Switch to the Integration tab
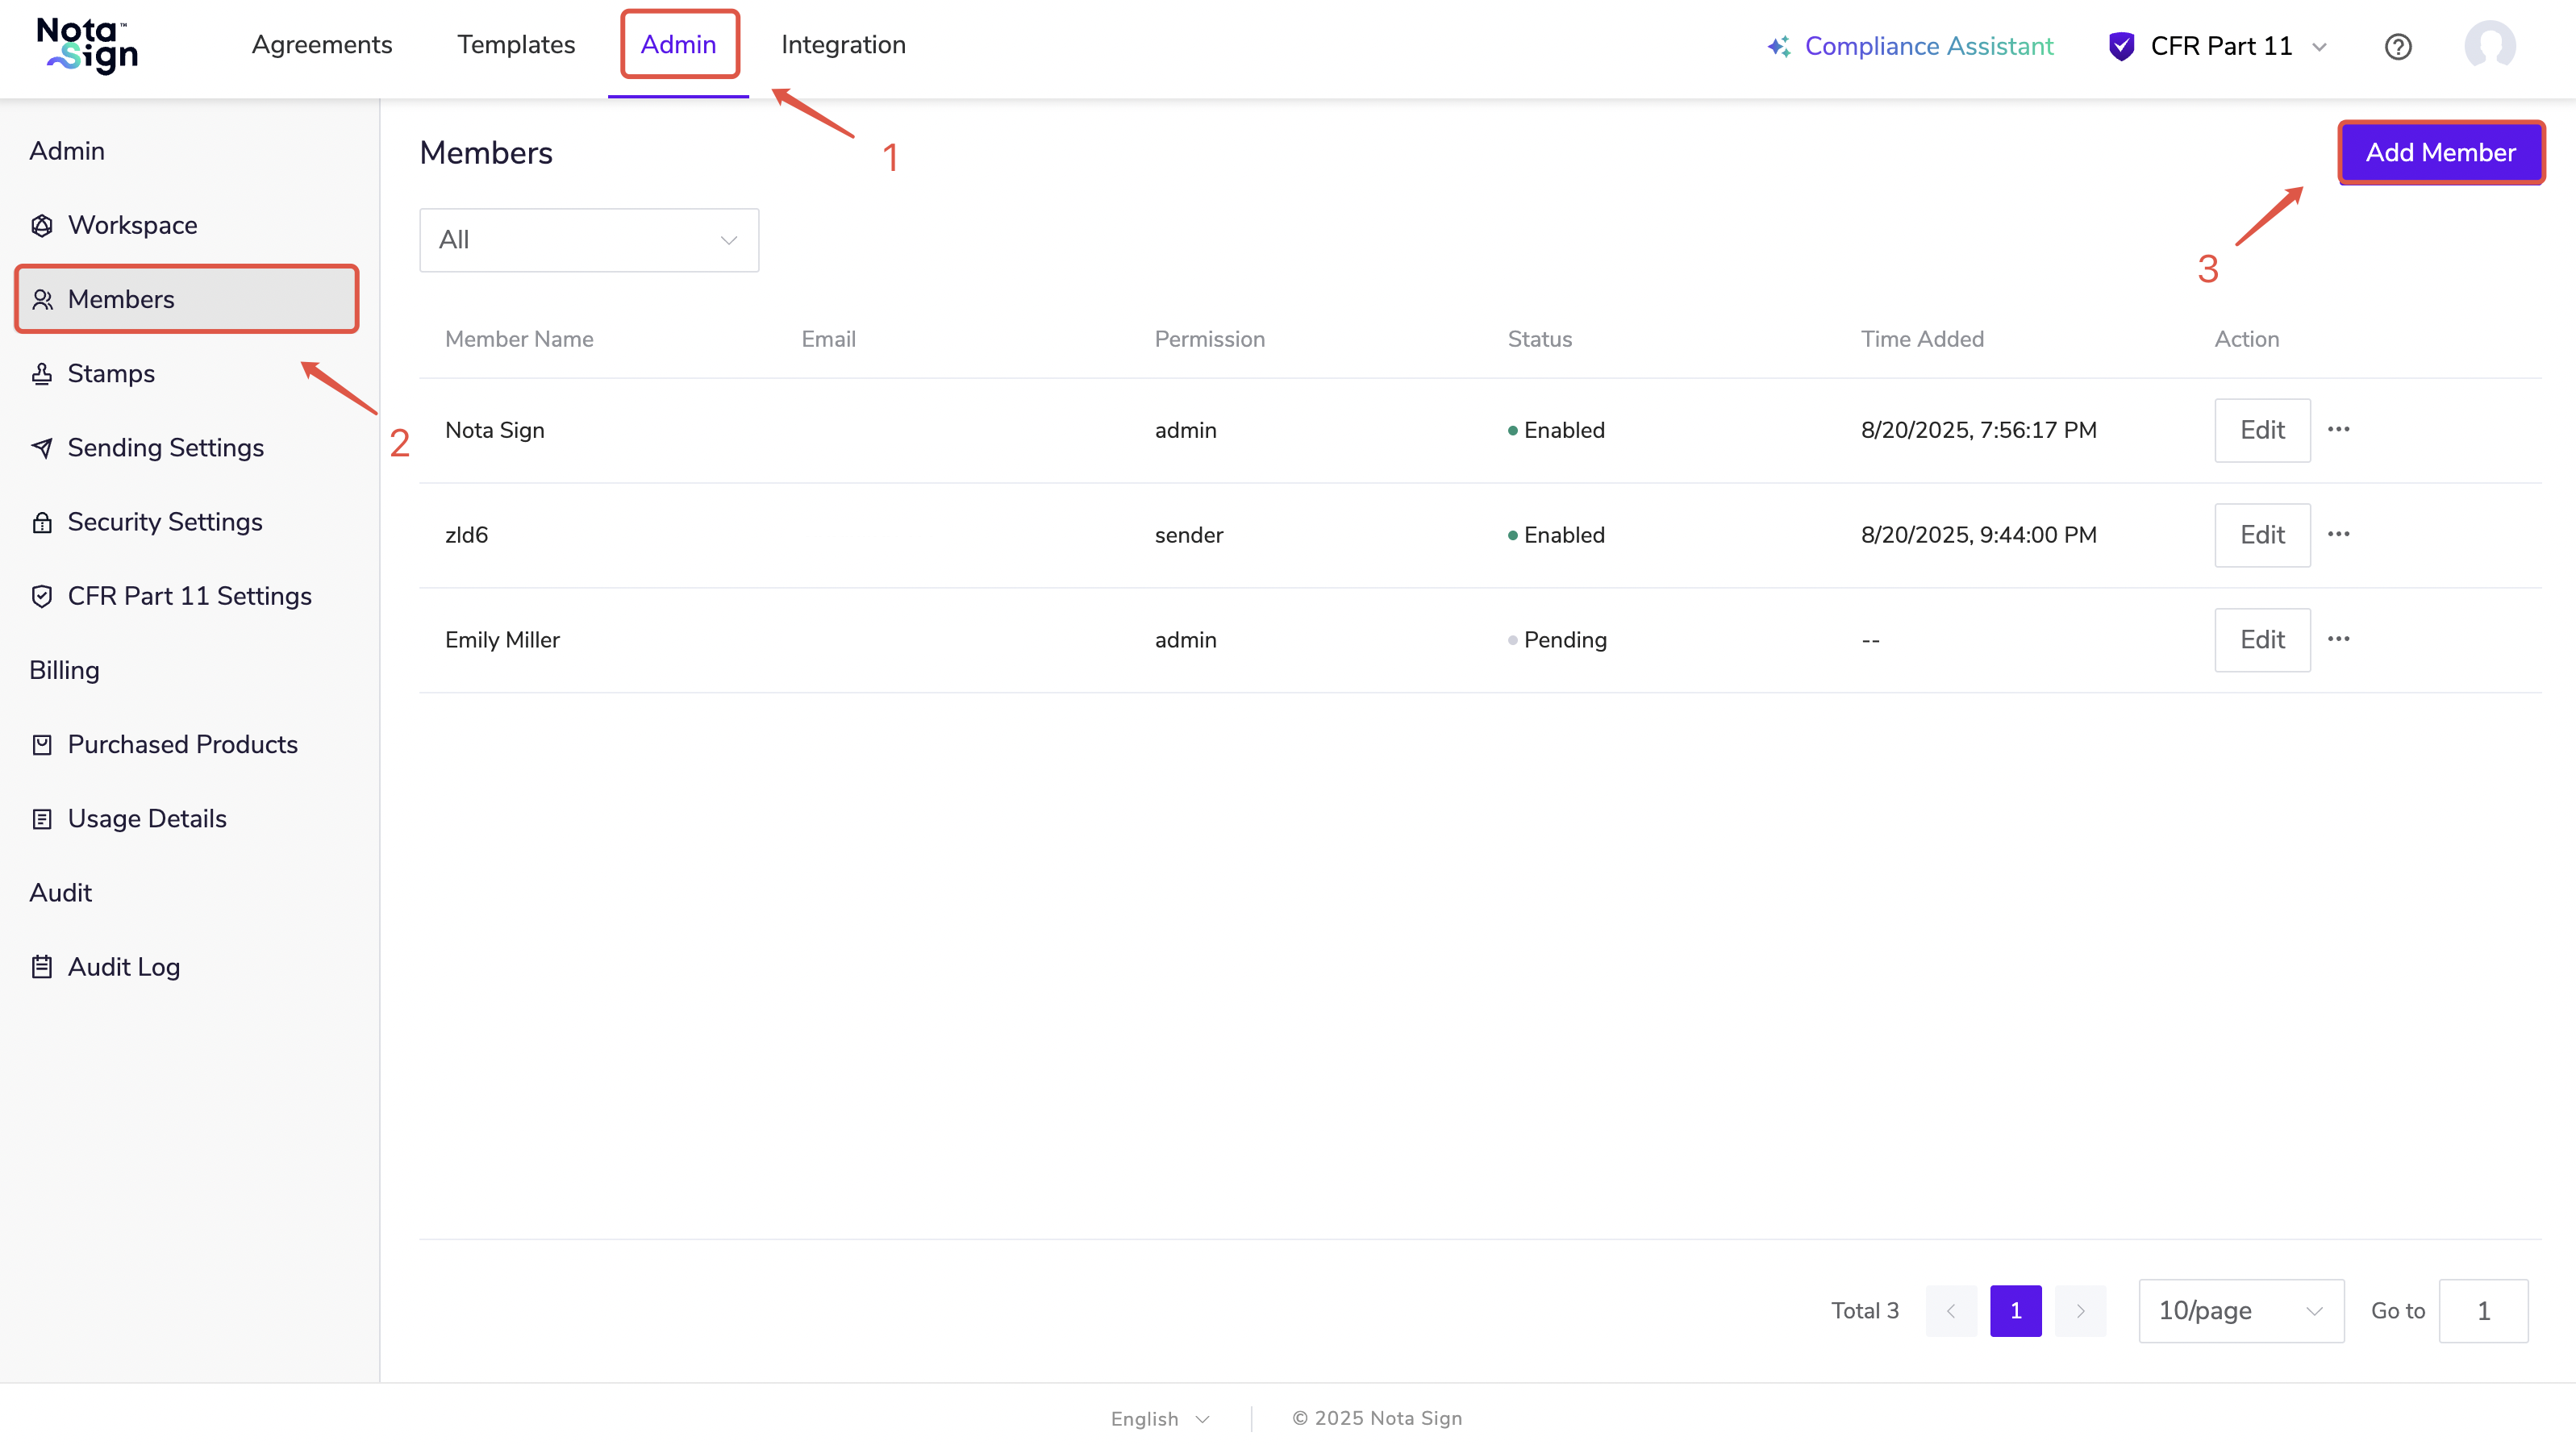This screenshot has width=2576, height=1445. click(842, 45)
